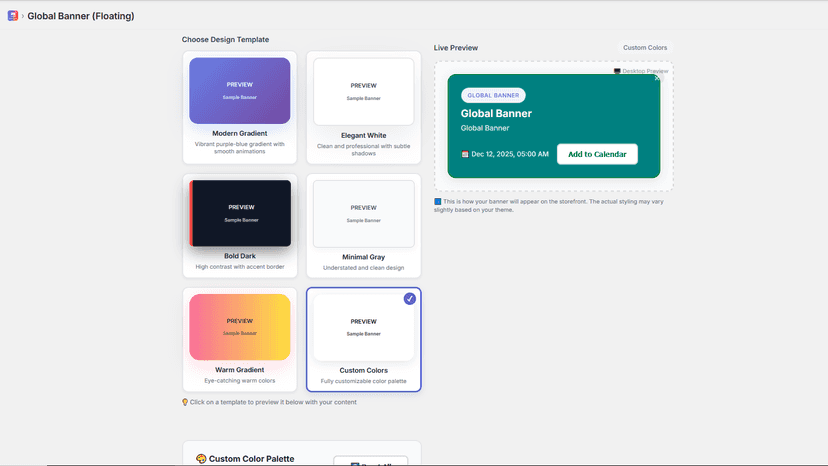Click the lightbulb tip icon under the templates
The image size is (828, 466).
click(x=185, y=402)
